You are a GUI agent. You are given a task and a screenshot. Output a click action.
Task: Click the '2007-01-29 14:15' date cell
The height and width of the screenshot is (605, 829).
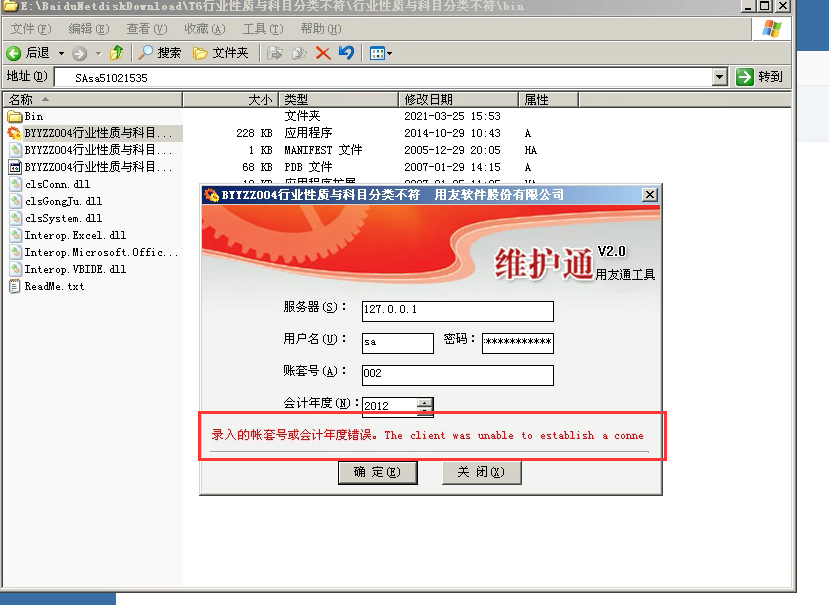452,167
